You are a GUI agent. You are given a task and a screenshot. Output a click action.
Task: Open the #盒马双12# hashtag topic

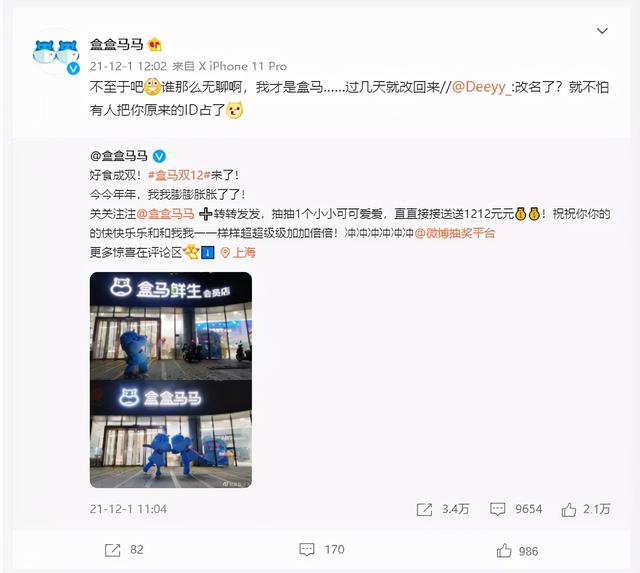point(179,175)
